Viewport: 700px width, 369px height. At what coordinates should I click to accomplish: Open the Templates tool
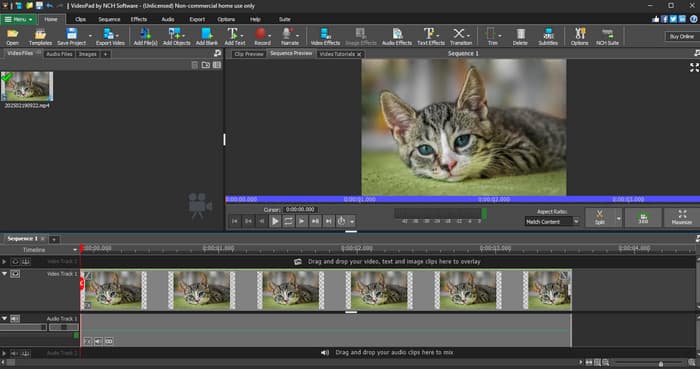[40, 36]
